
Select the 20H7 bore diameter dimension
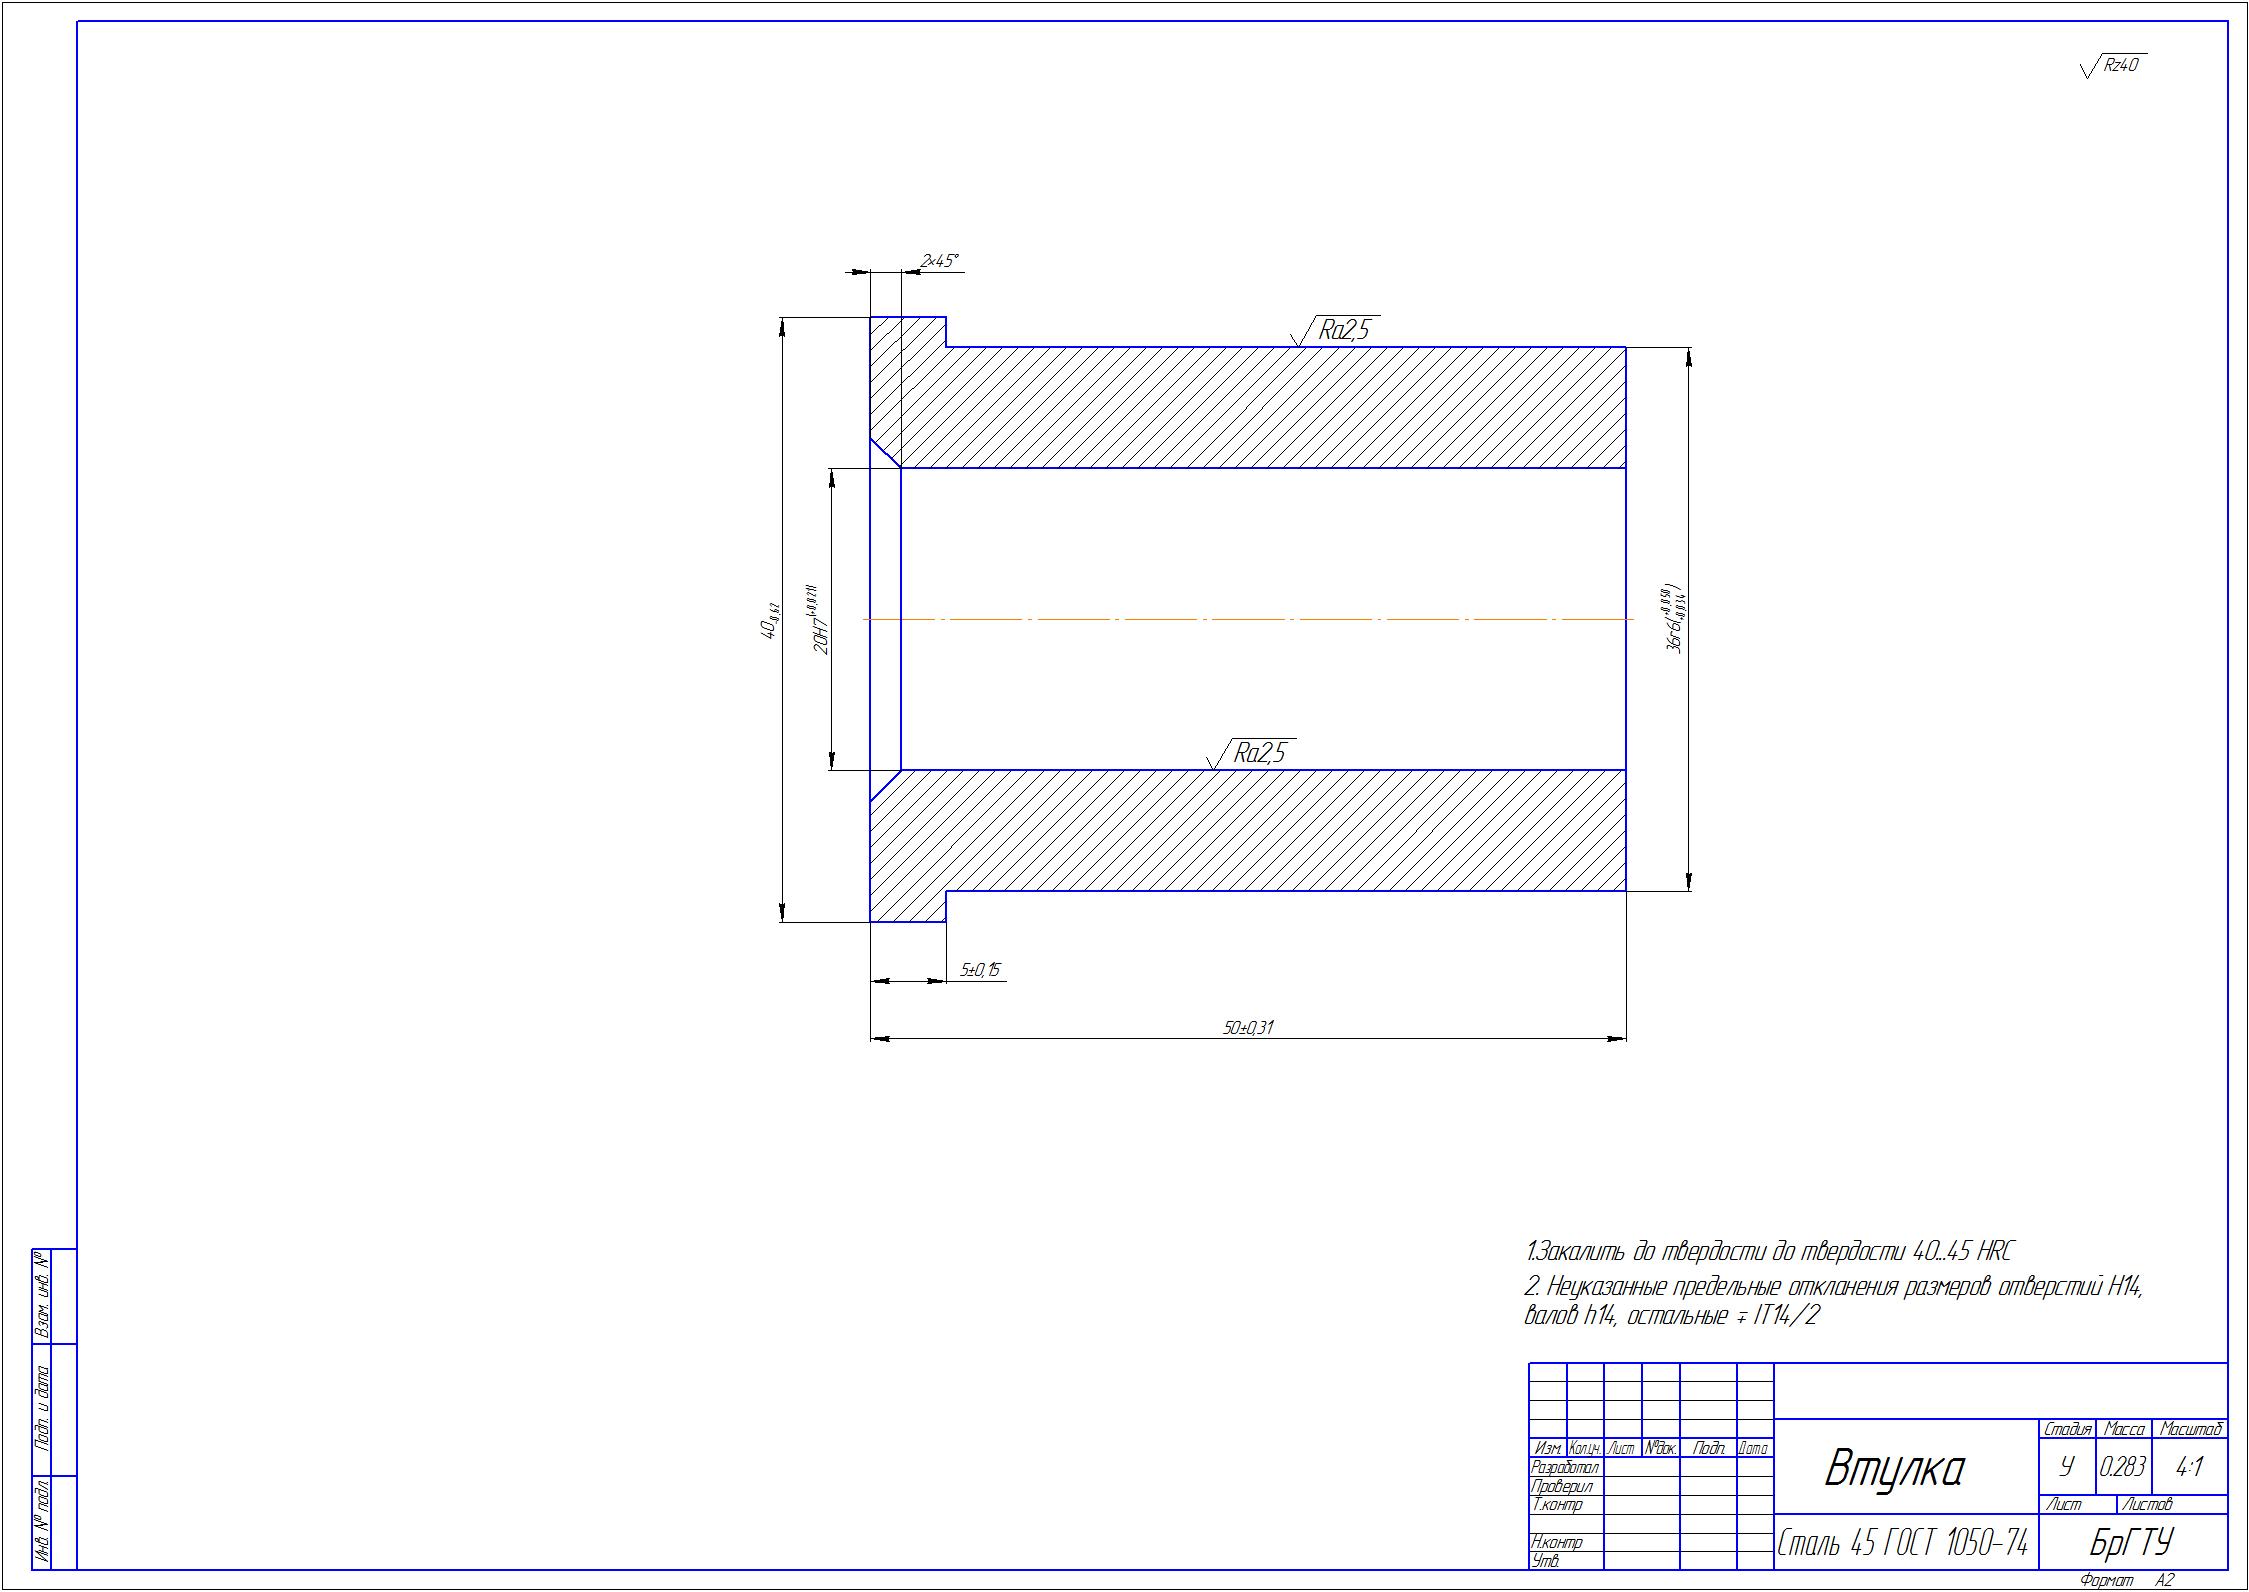[818, 620]
